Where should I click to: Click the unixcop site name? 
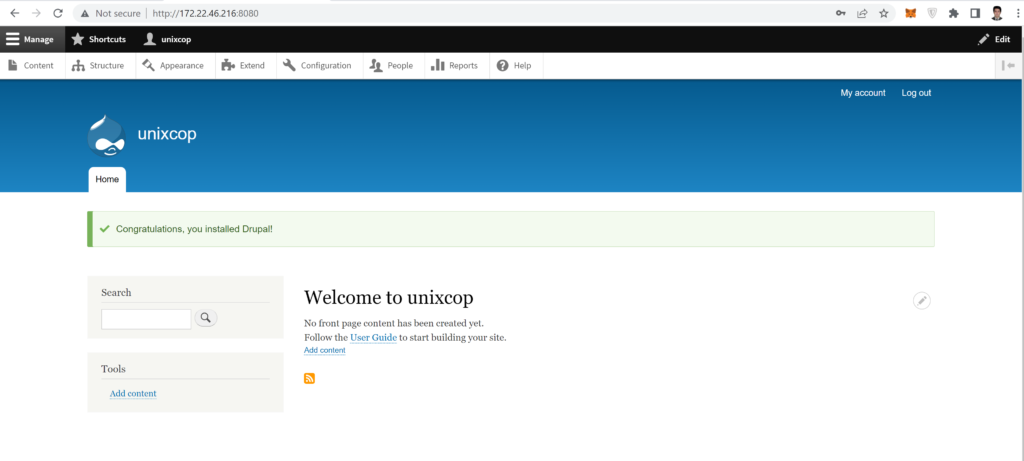point(167,134)
